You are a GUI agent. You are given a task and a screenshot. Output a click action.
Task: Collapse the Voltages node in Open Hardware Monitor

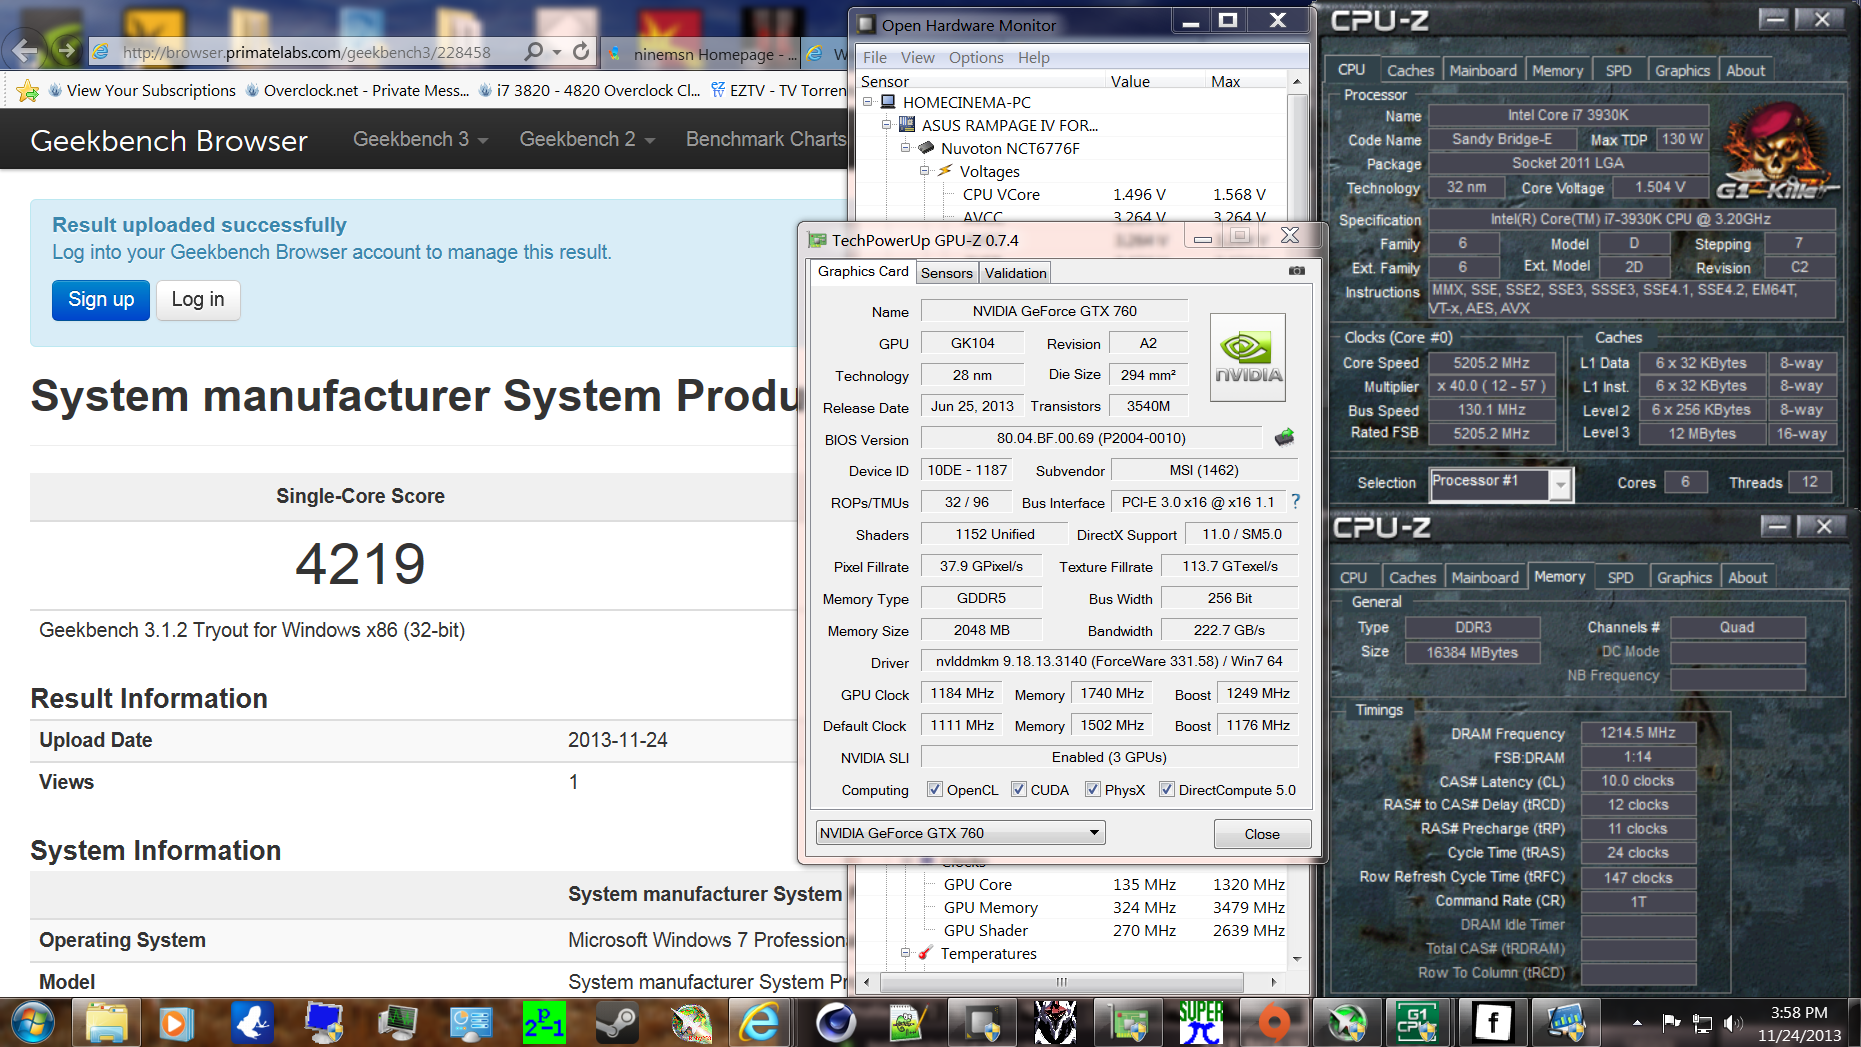(925, 171)
